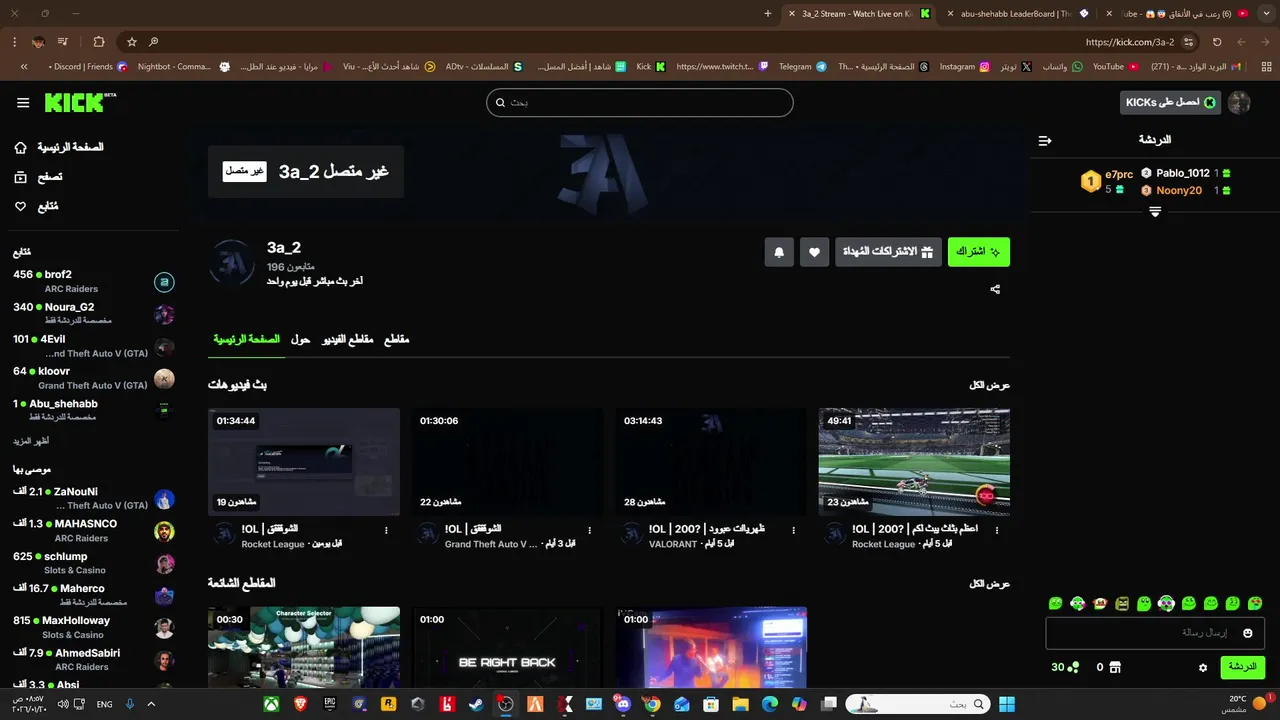Open the Character Selector clip thumbnail
The height and width of the screenshot is (720, 1280).
pyautogui.click(x=304, y=647)
